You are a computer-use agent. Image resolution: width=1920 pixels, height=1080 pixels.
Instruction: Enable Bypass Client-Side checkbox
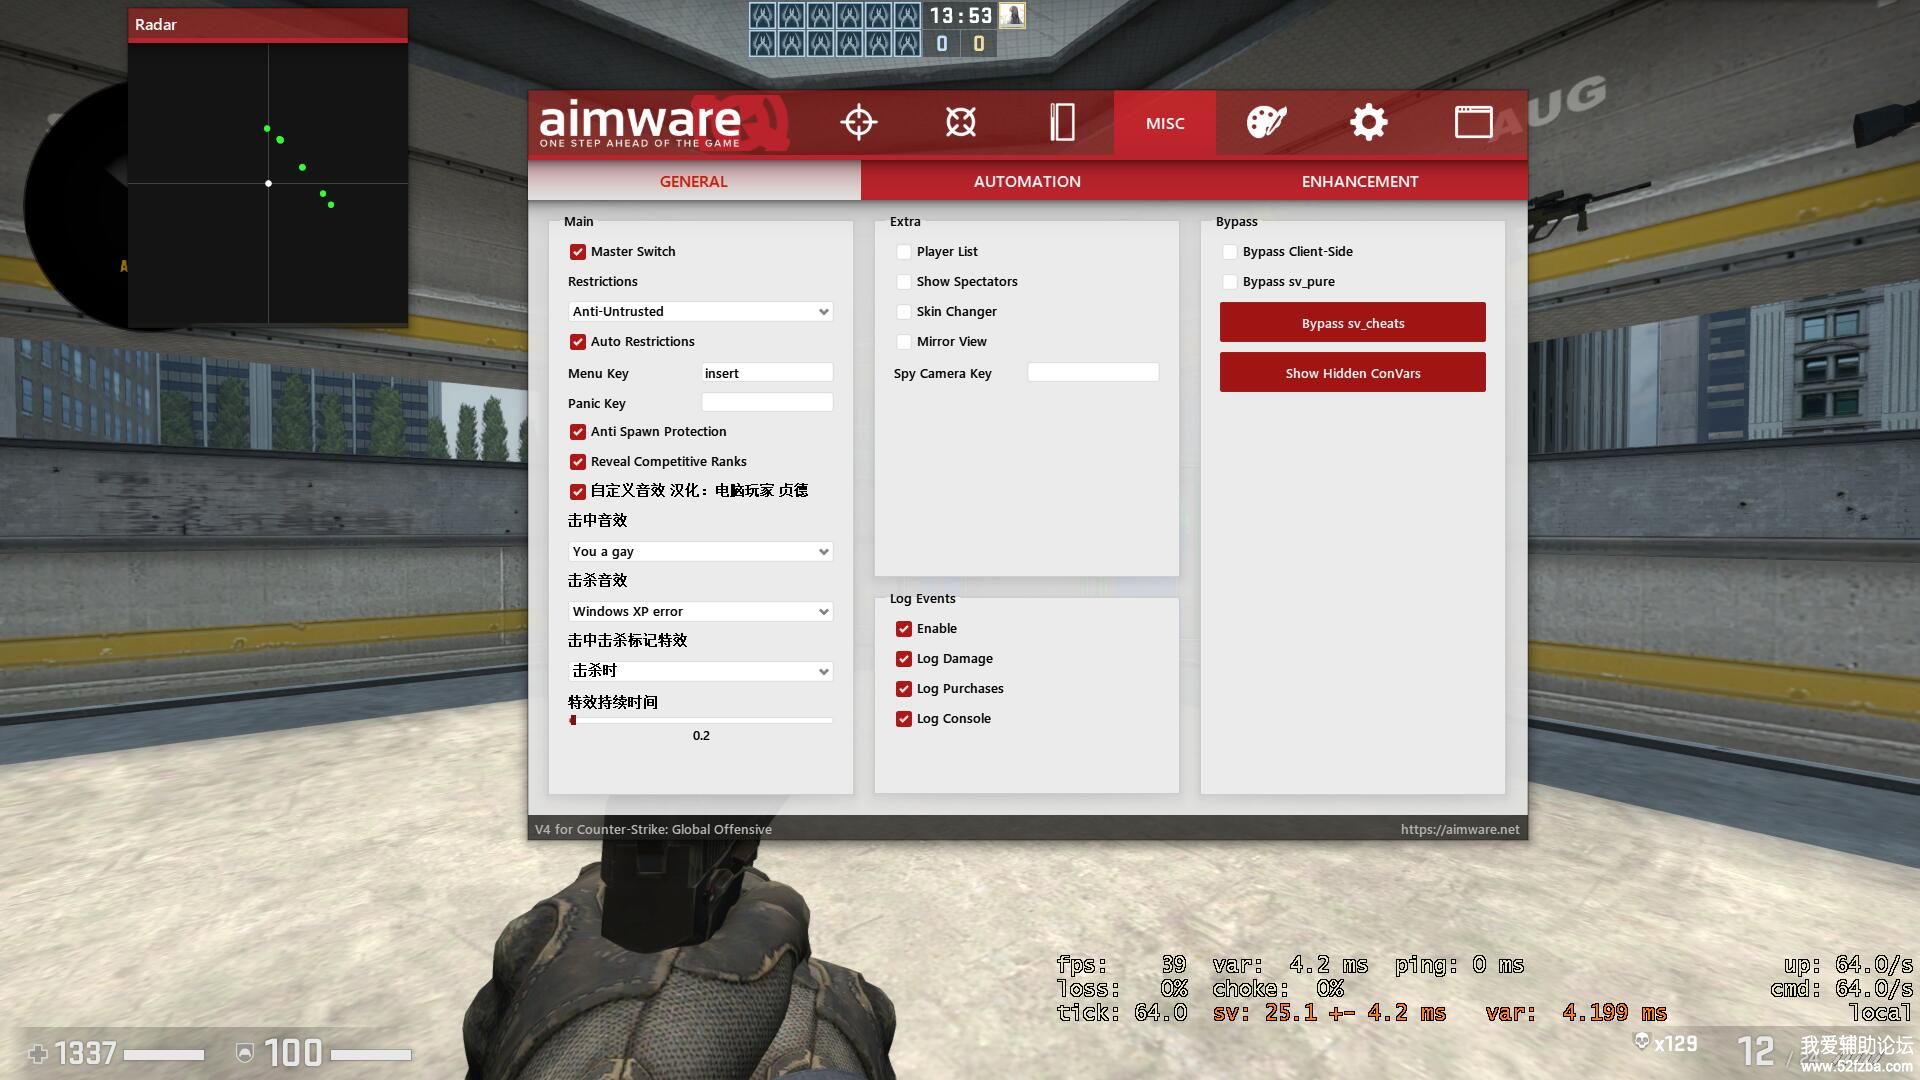tap(1230, 252)
